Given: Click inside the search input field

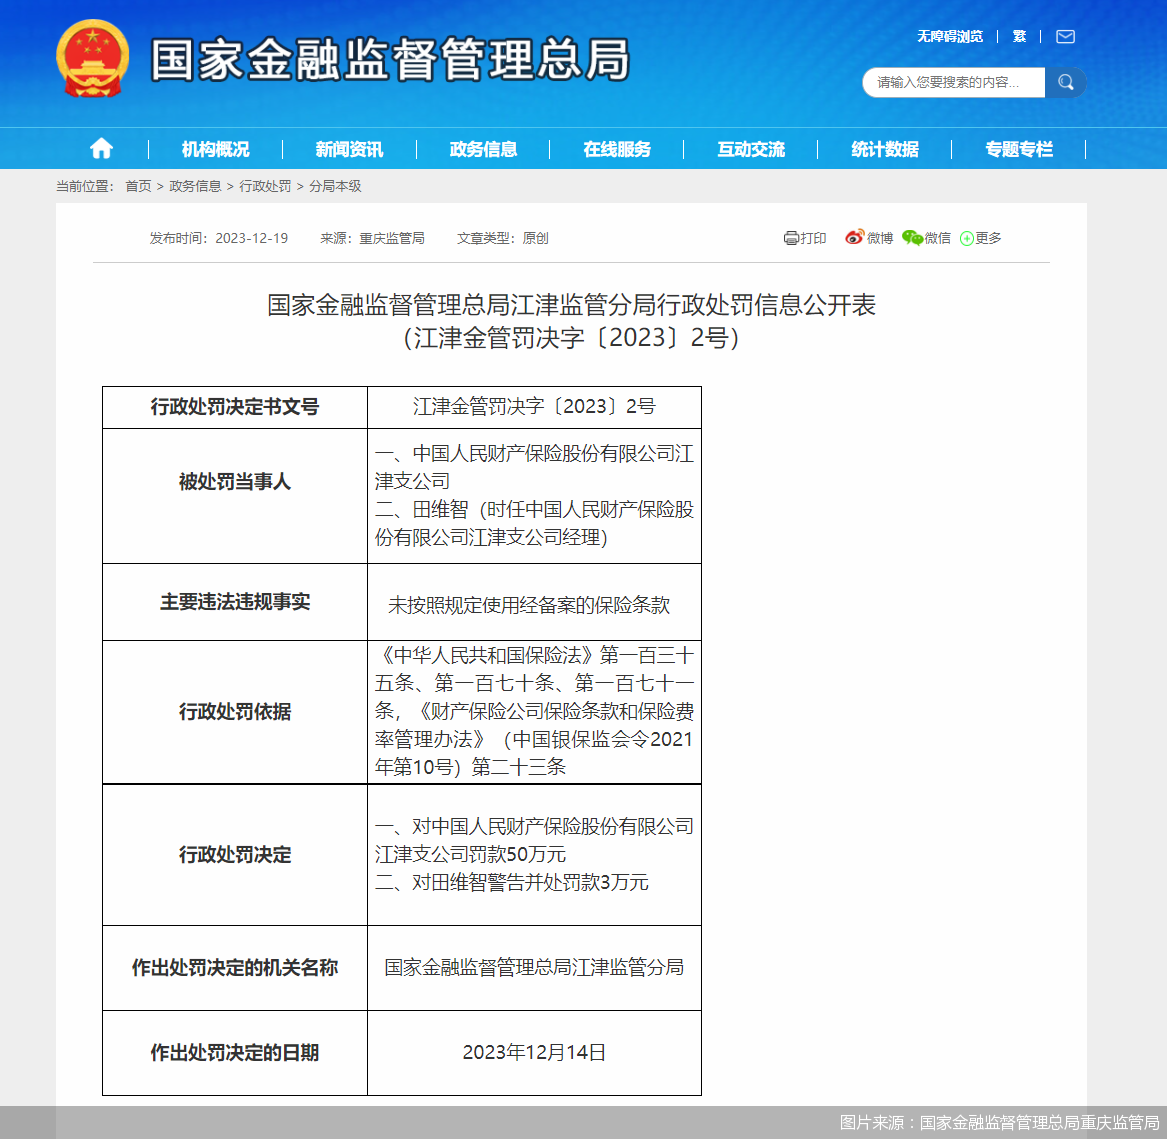Looking at the screenshot, I should click(953, 82).
